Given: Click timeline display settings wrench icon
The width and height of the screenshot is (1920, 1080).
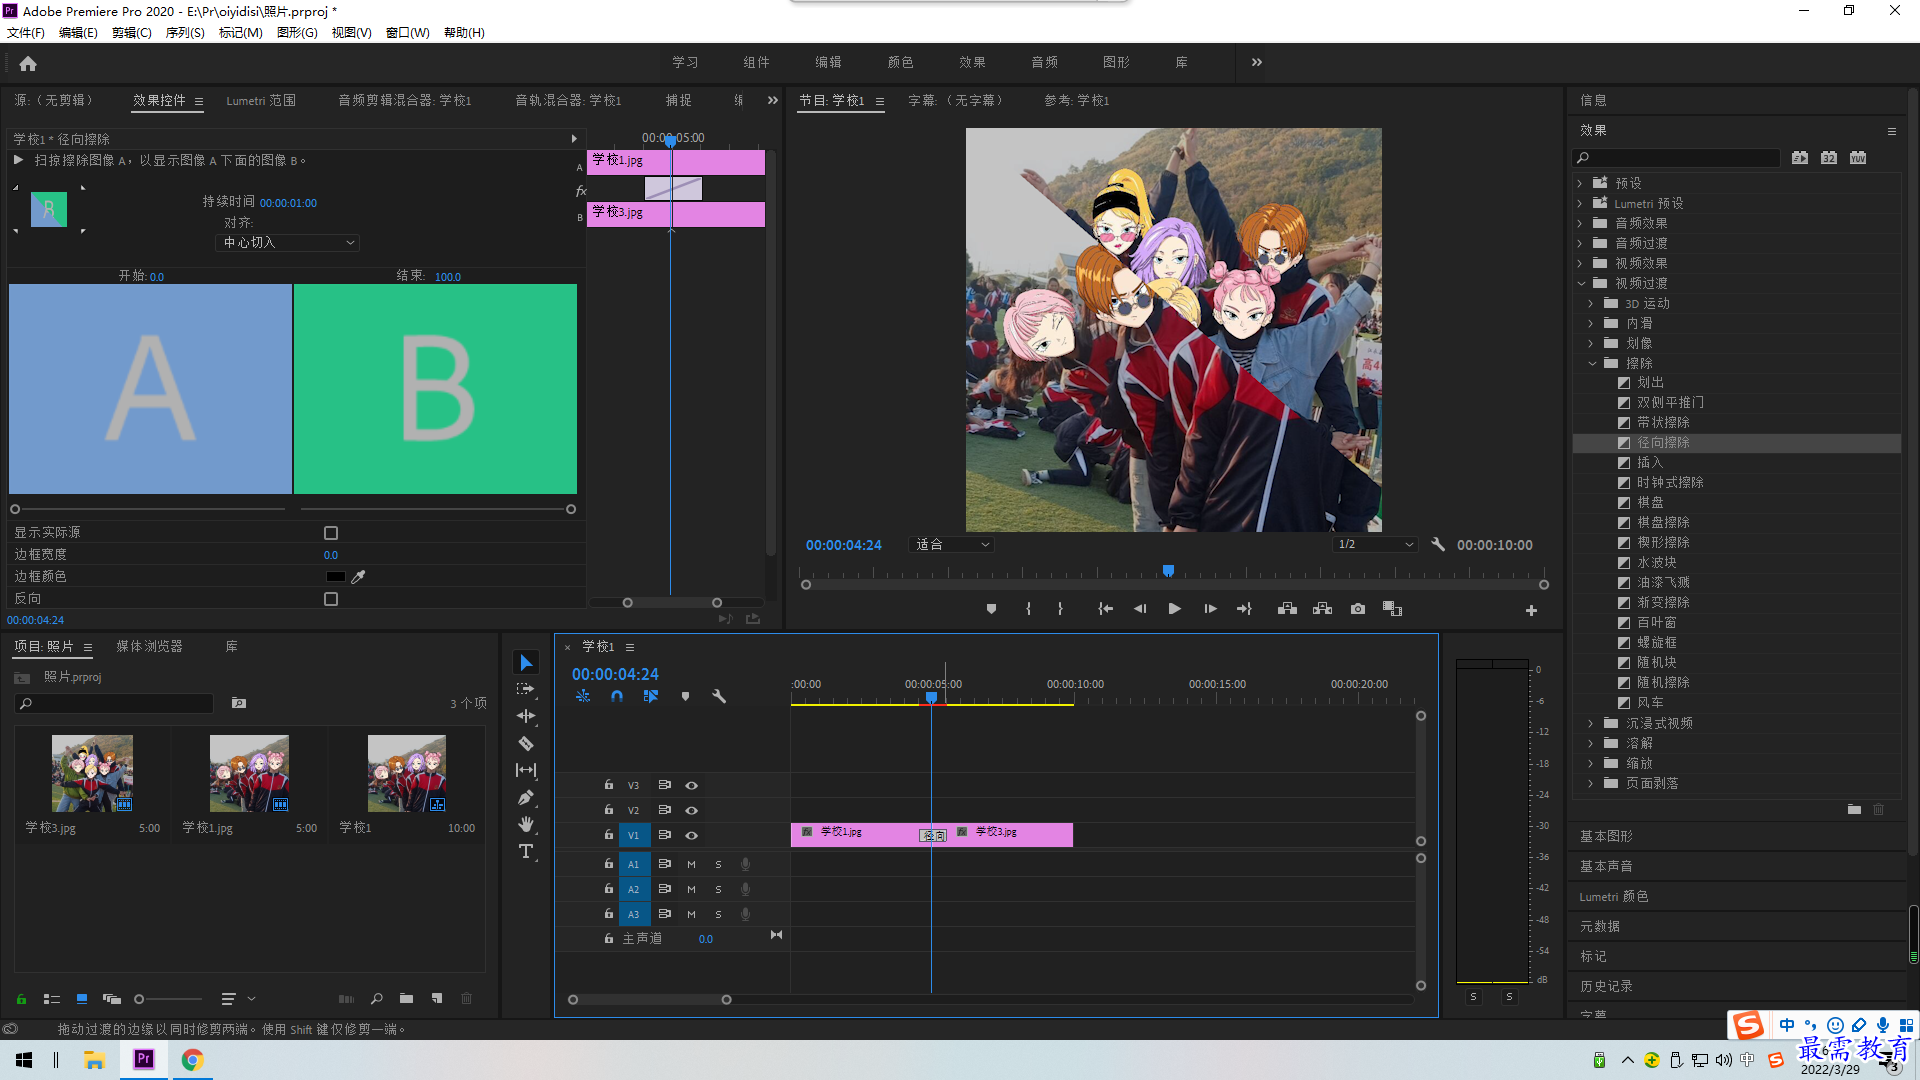Looking at the screenshot, I should [719, 696].
